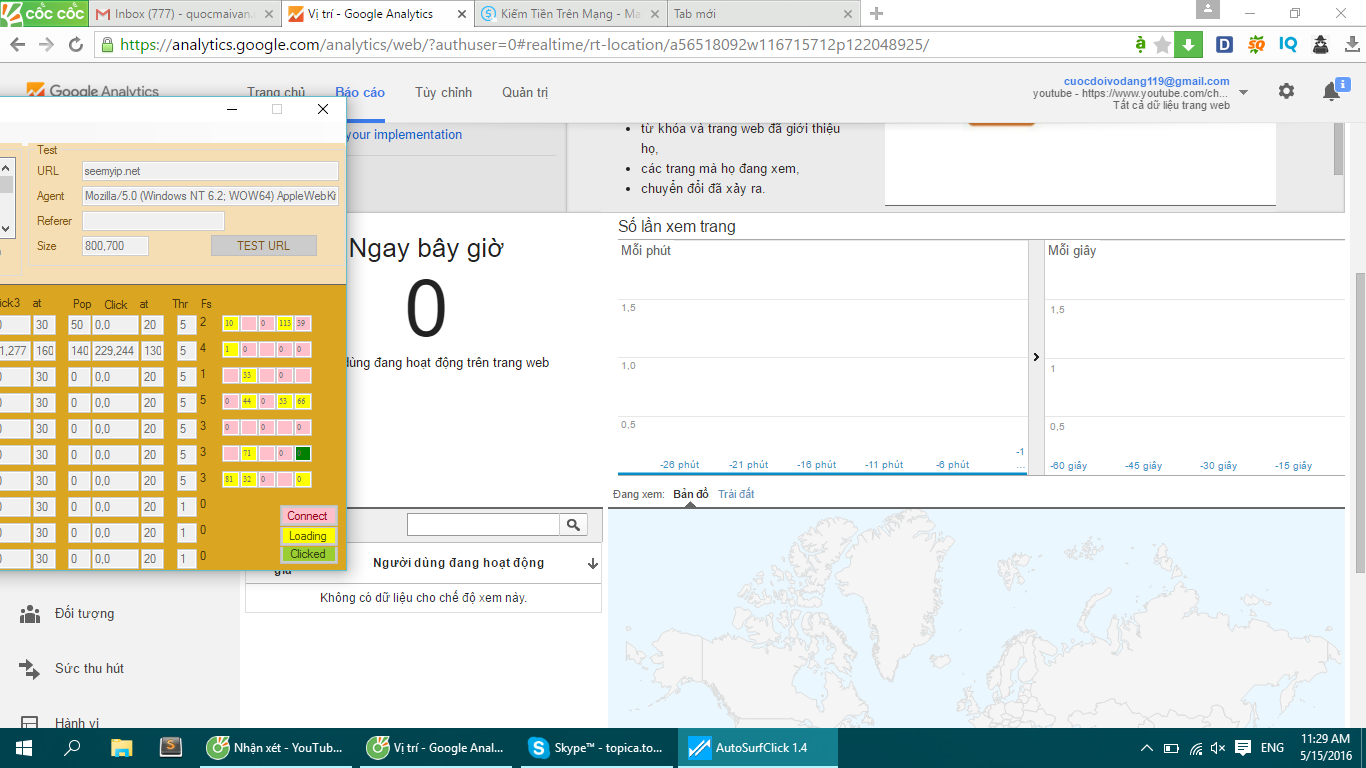Viewport: 1366px width, 768px height.
Task: Switch to the Tùy chỉnh tab
Action: coord(443,92)
